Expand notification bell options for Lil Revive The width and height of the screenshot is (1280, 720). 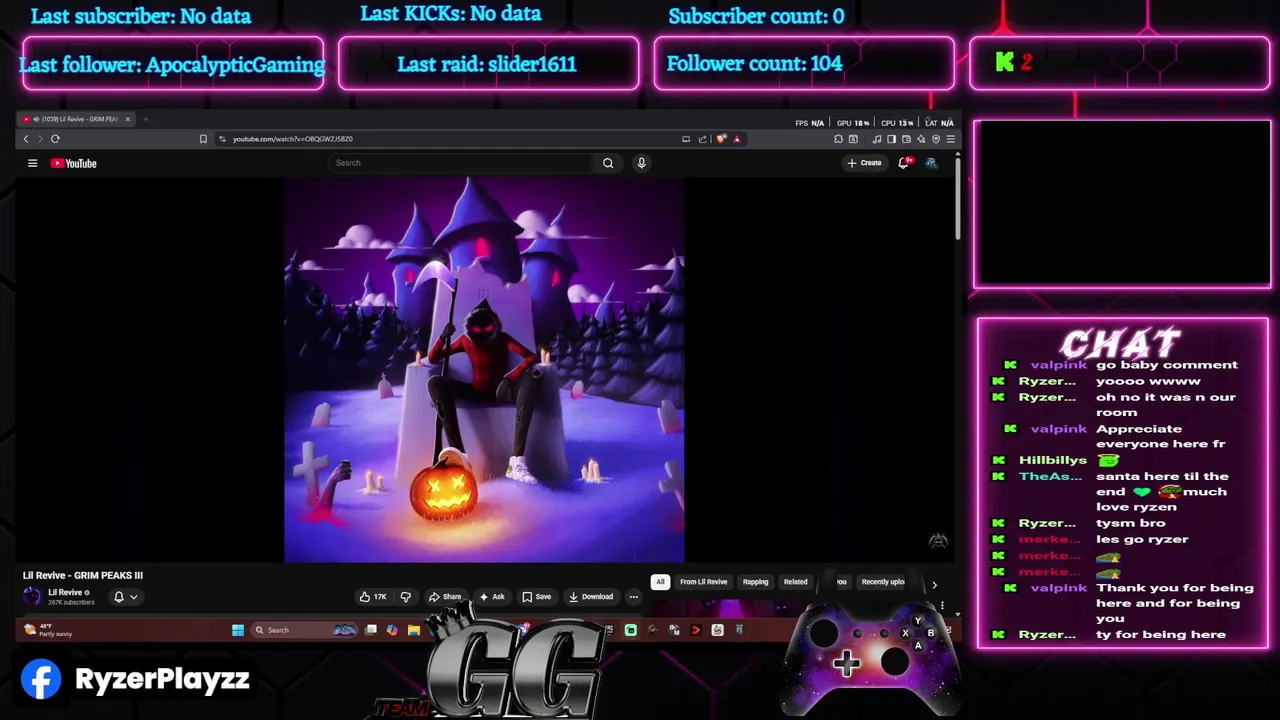click(125, 597)
